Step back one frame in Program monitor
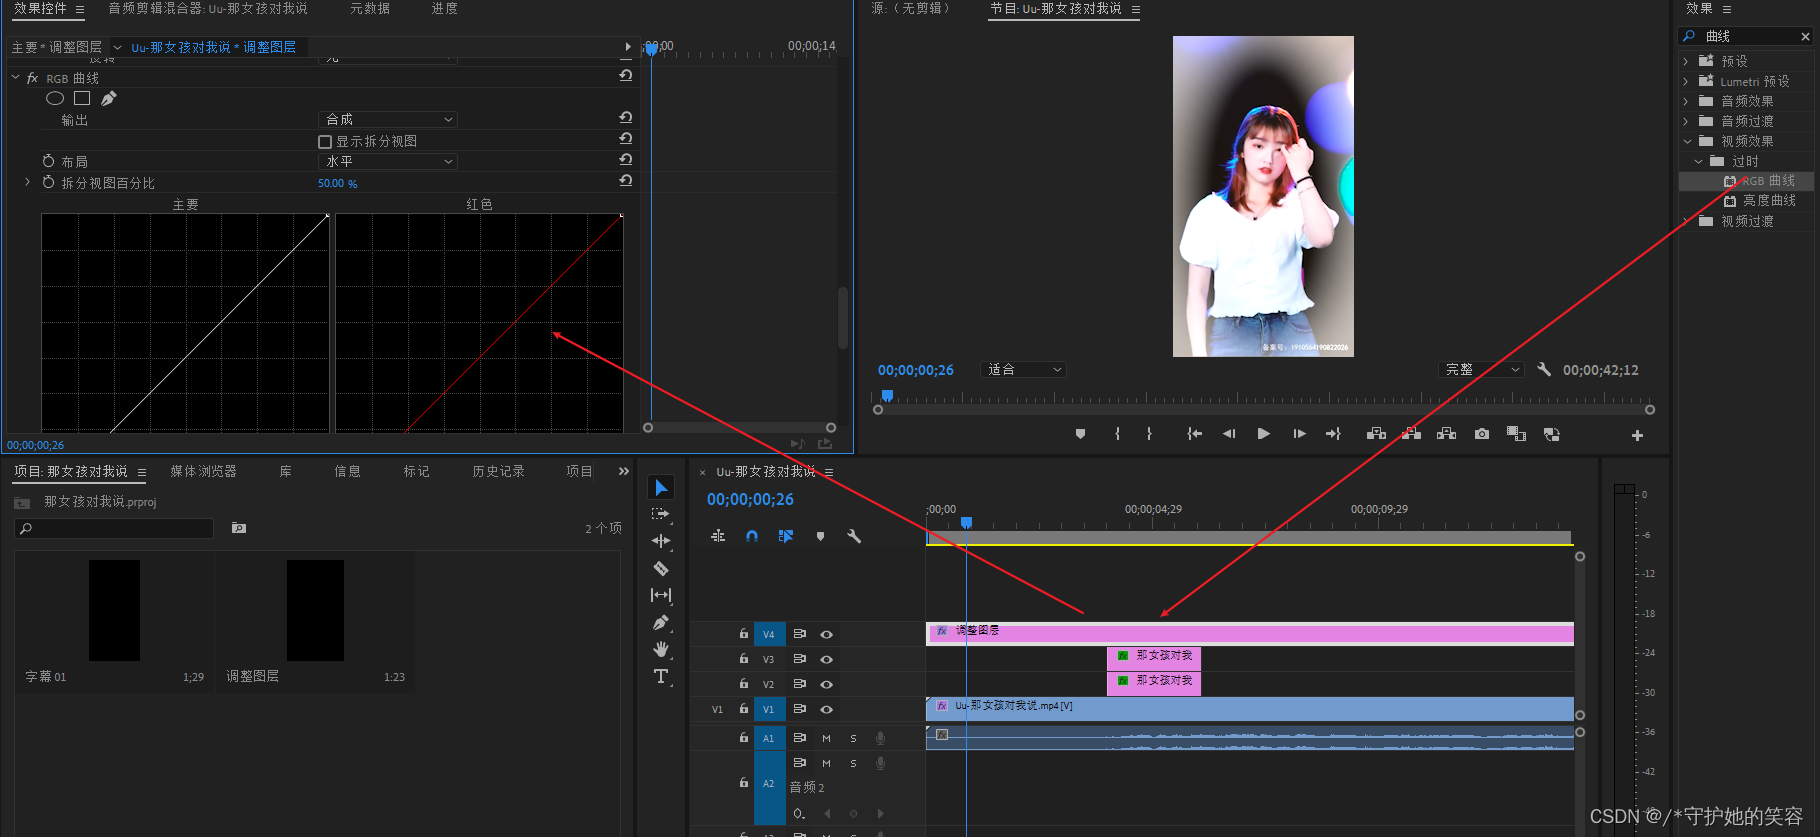Screen dimensions: 1820x837 1229,434
